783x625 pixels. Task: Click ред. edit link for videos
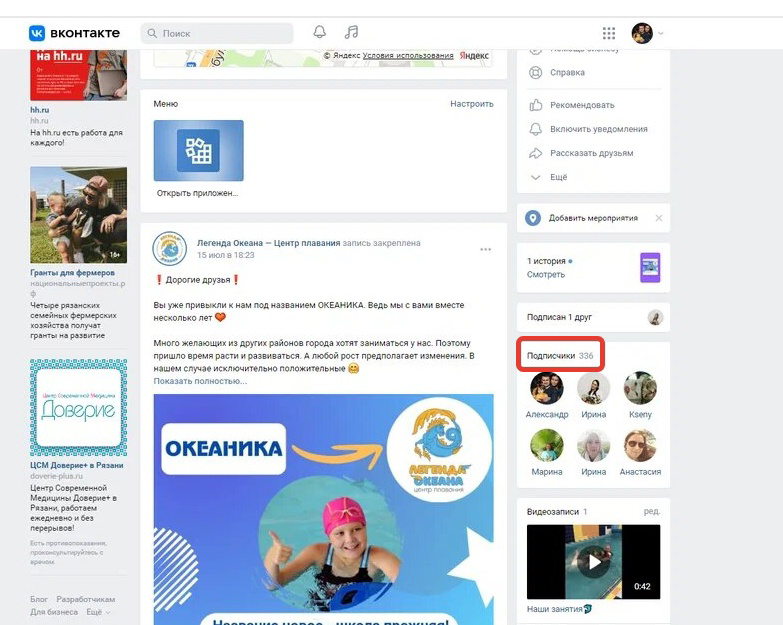652,512
